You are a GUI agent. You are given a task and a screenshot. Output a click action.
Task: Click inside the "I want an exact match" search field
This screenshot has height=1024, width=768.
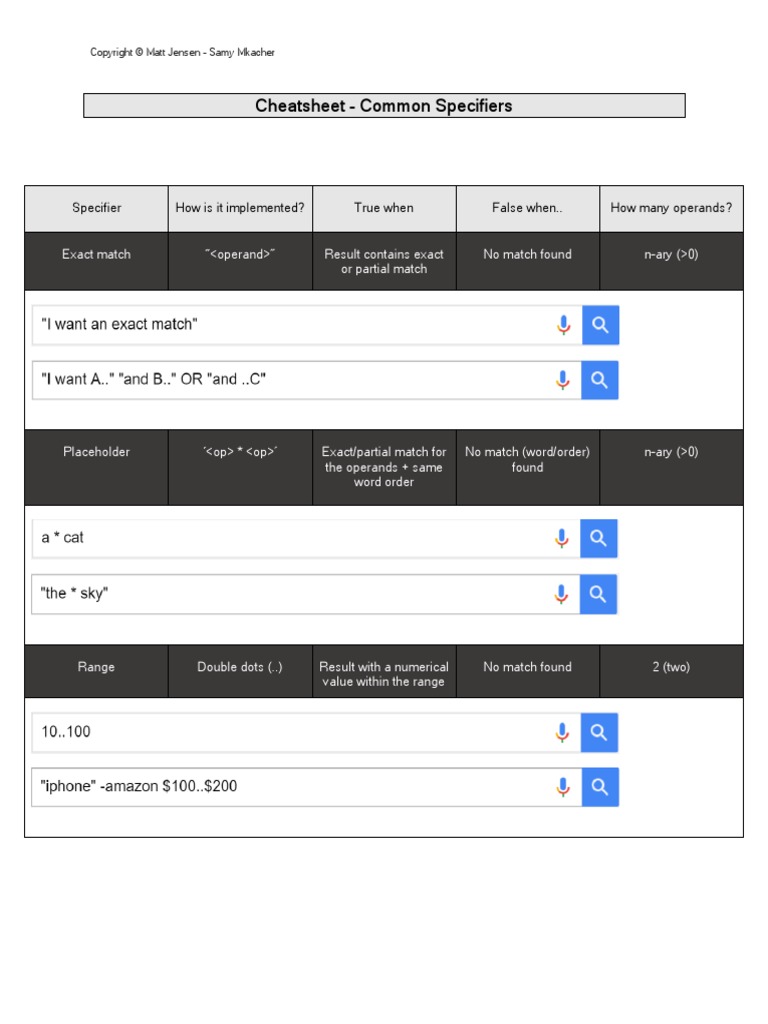290,325
